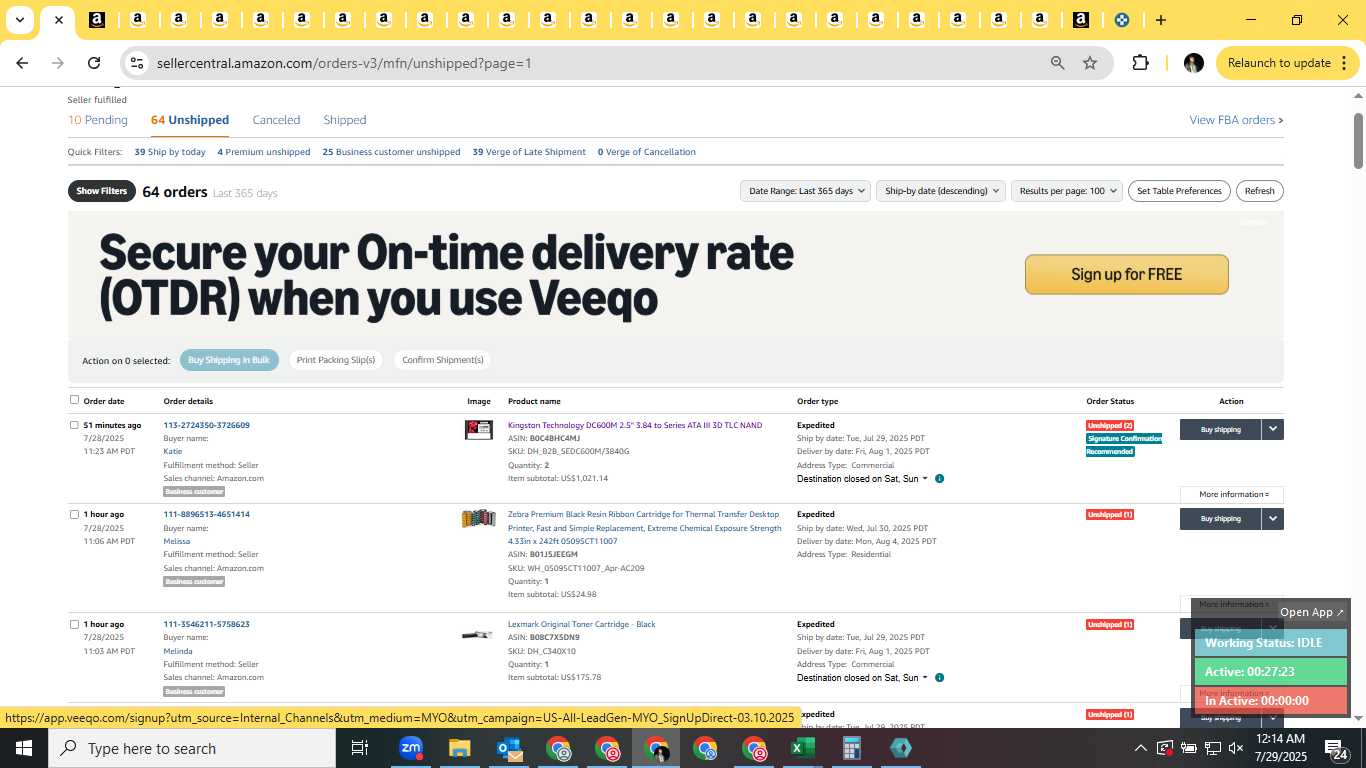Switch to the 64 Unshipped tab
Screen dimensions: 1366x768
click(190, 120)
